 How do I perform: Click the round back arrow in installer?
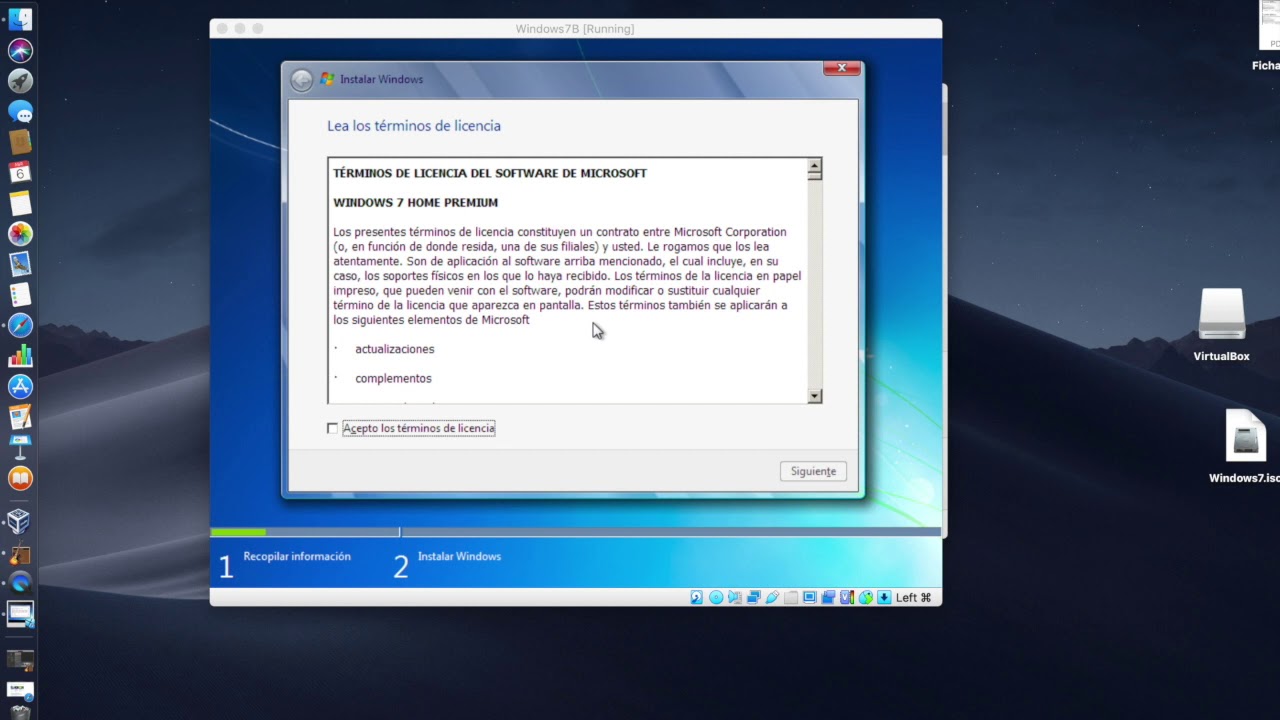[301, 80]
